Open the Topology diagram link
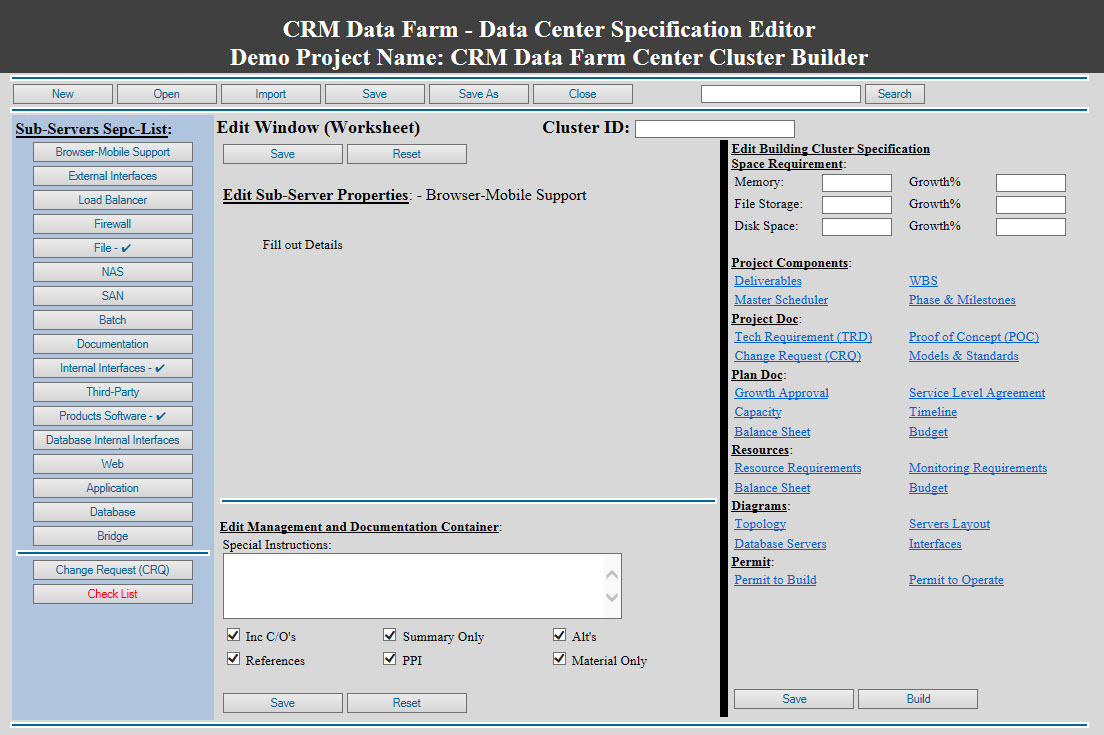 pos(760,524)
